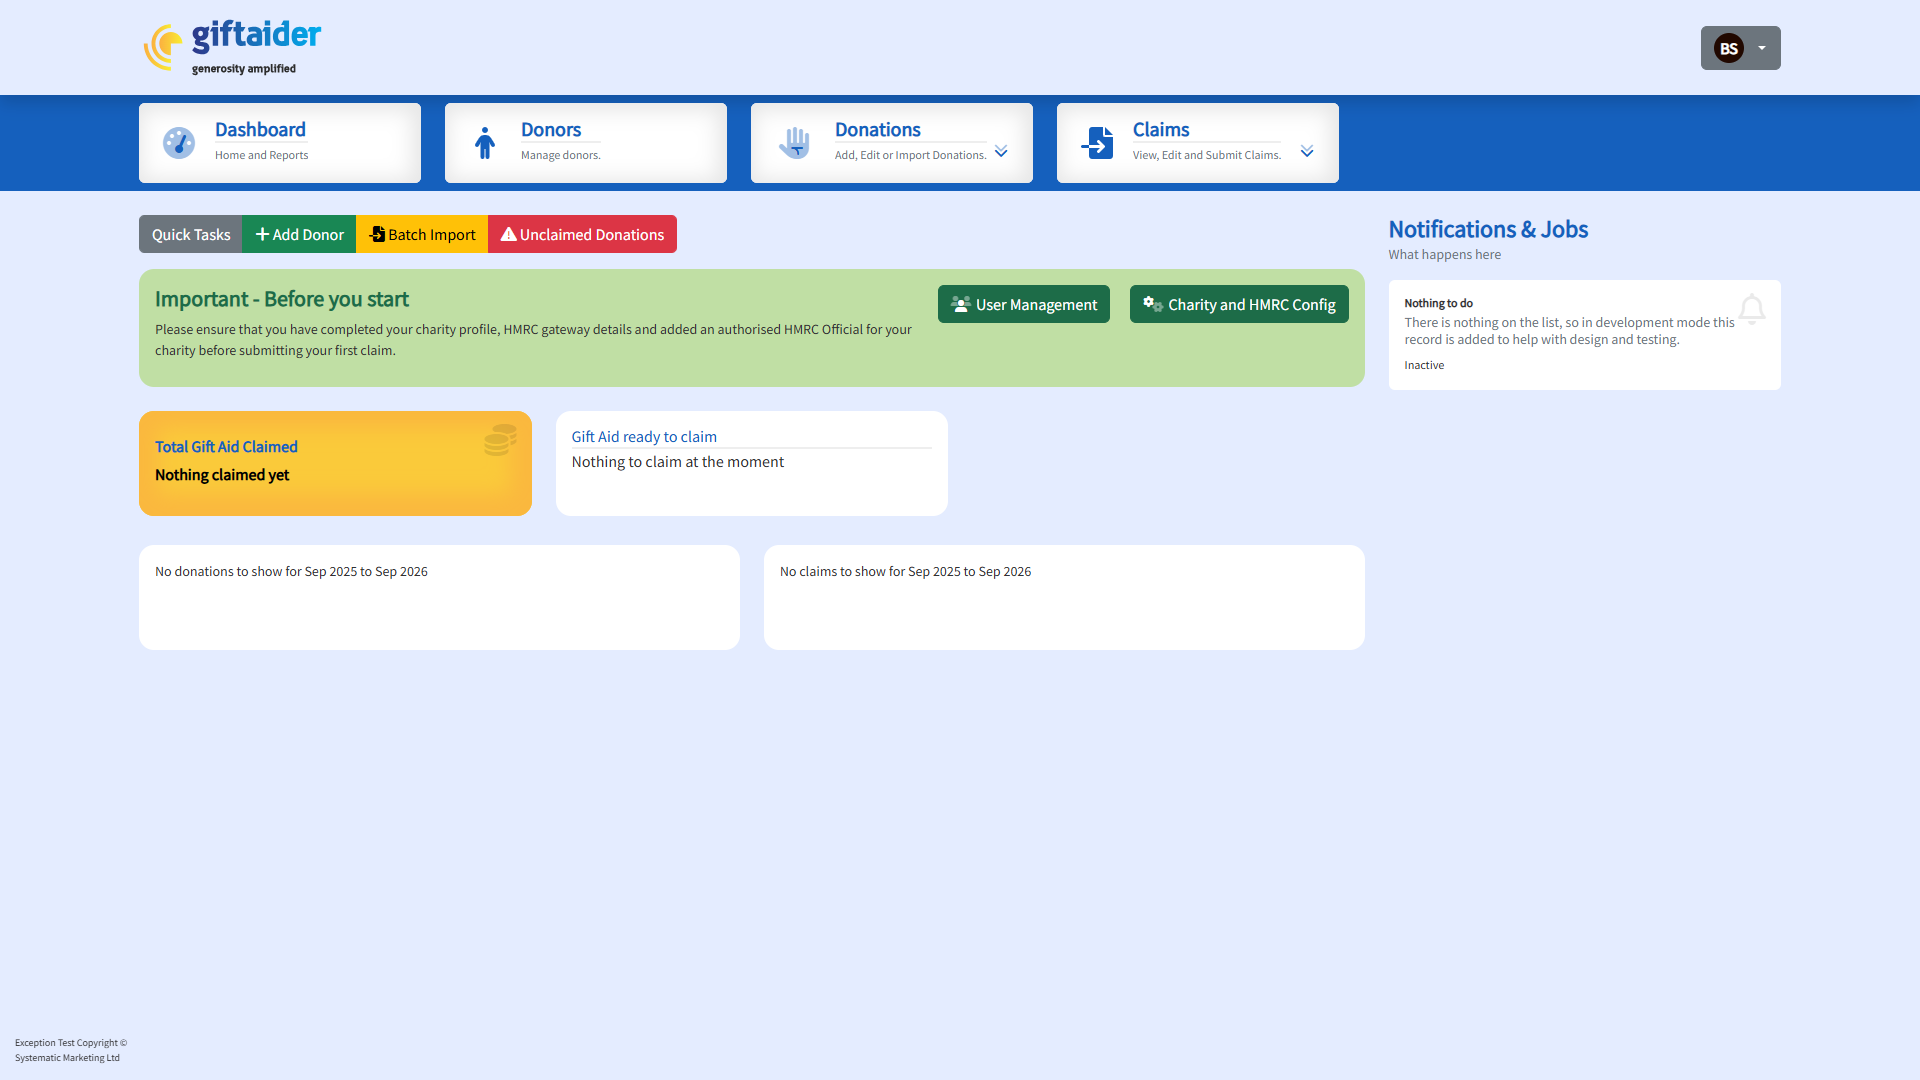Click the Inactive status label
This screenshot has width=1920, height=1080.
(1424, 365)
